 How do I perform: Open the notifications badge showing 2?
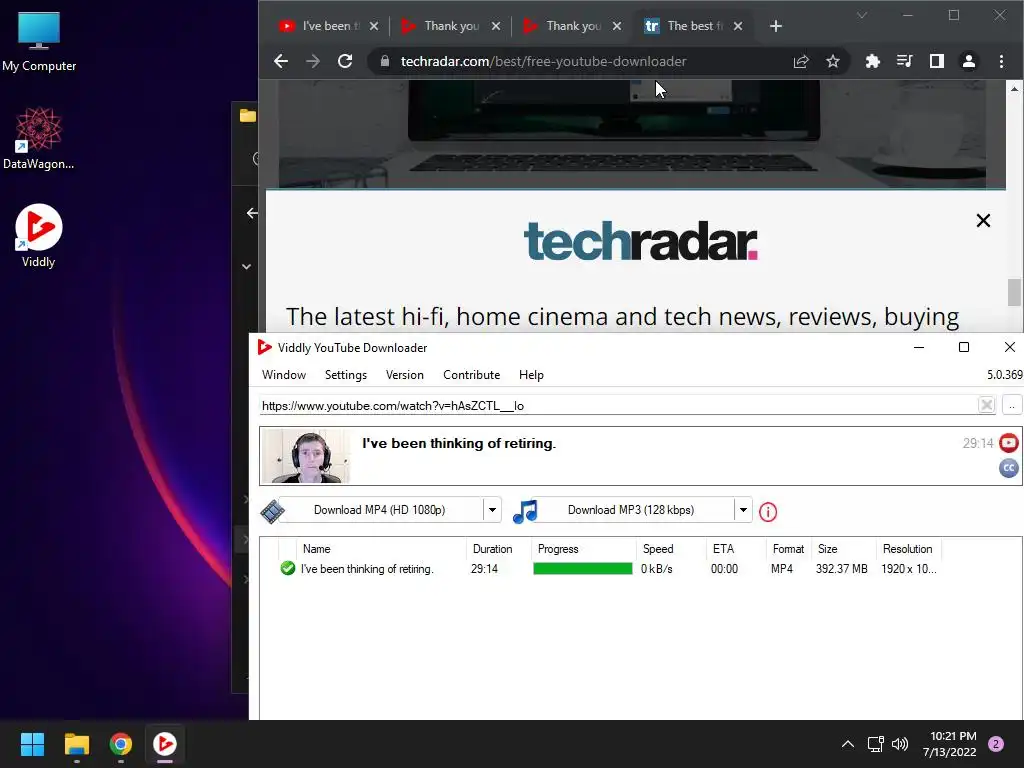pos(996,744)
